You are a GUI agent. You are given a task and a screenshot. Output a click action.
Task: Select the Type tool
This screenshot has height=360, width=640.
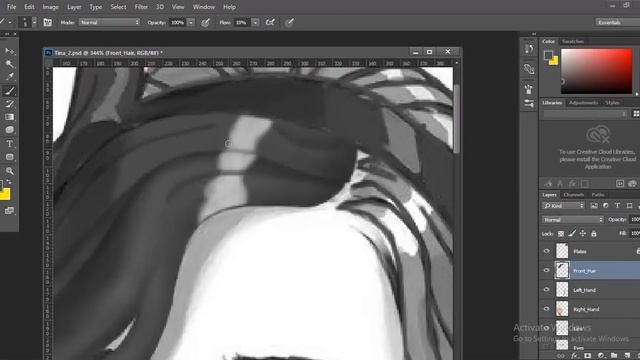coord(9,144)
